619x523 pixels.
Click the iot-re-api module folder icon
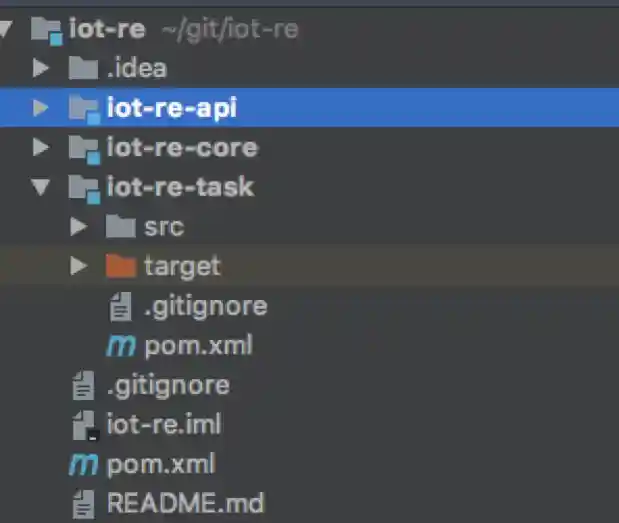[x=84, y=108]
